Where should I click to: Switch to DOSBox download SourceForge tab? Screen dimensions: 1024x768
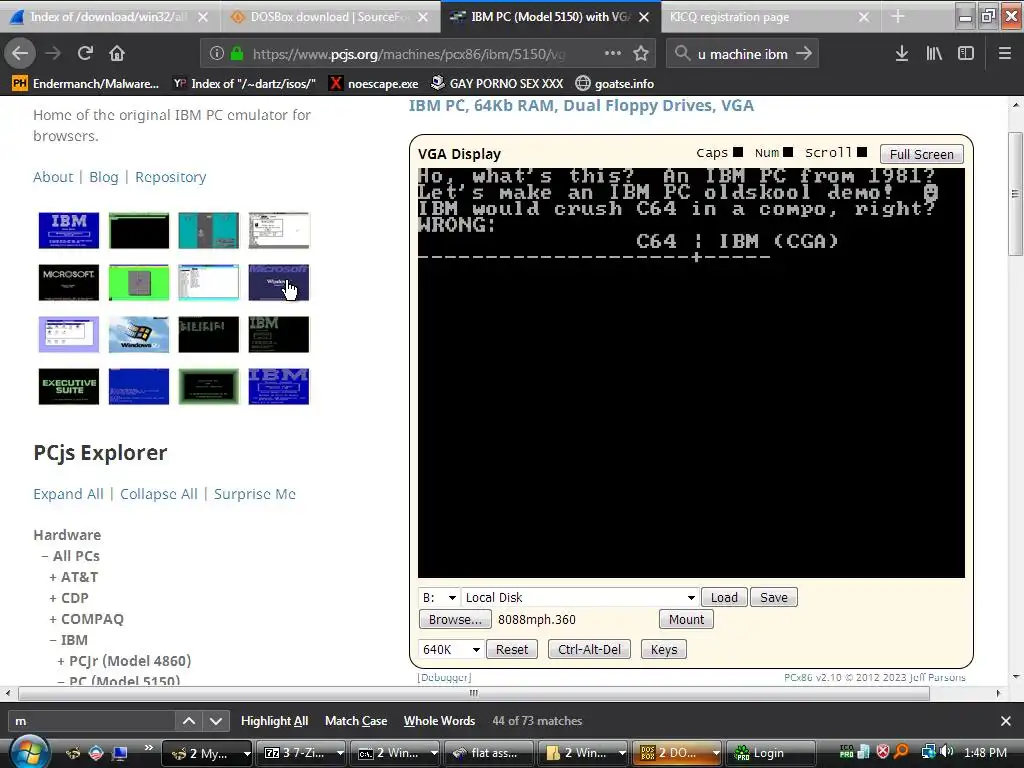(x=330, y=17)
